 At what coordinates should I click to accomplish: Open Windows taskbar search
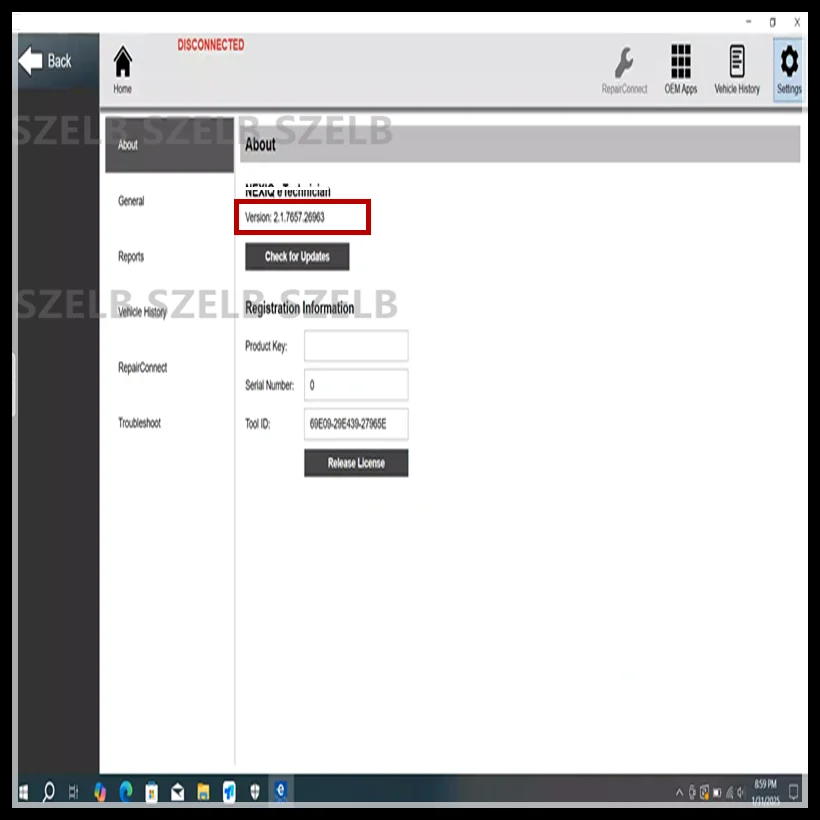click(49, 792)
